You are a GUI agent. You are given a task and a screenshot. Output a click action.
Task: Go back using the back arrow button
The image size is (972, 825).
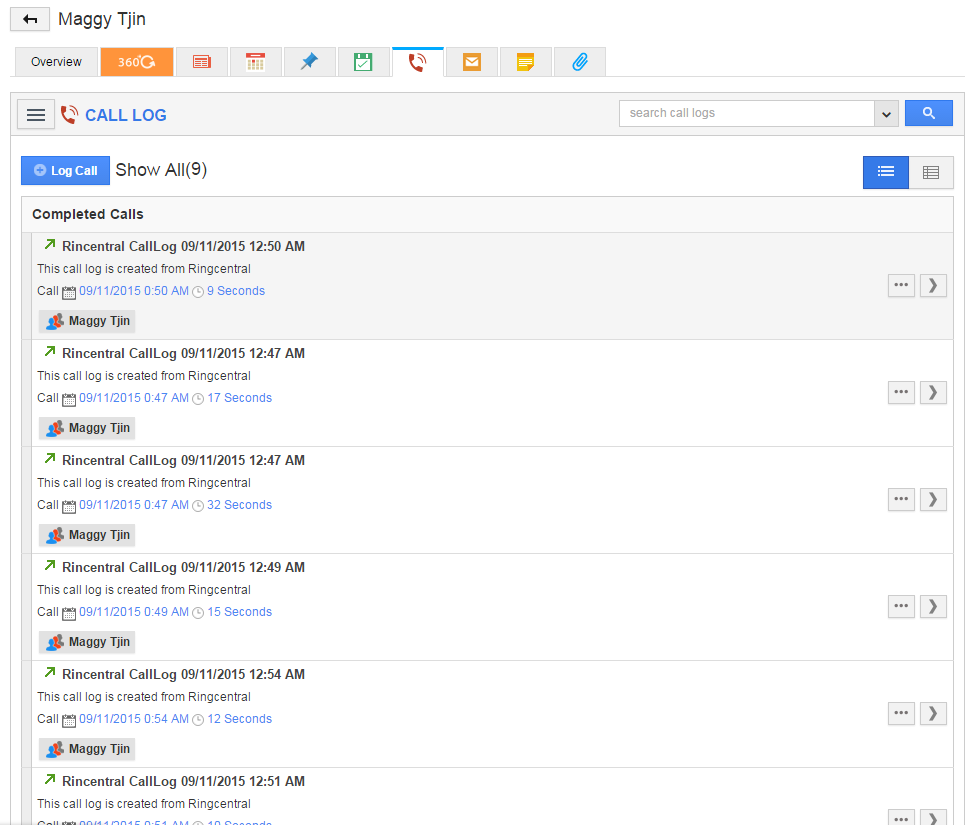tap(30, 19)
